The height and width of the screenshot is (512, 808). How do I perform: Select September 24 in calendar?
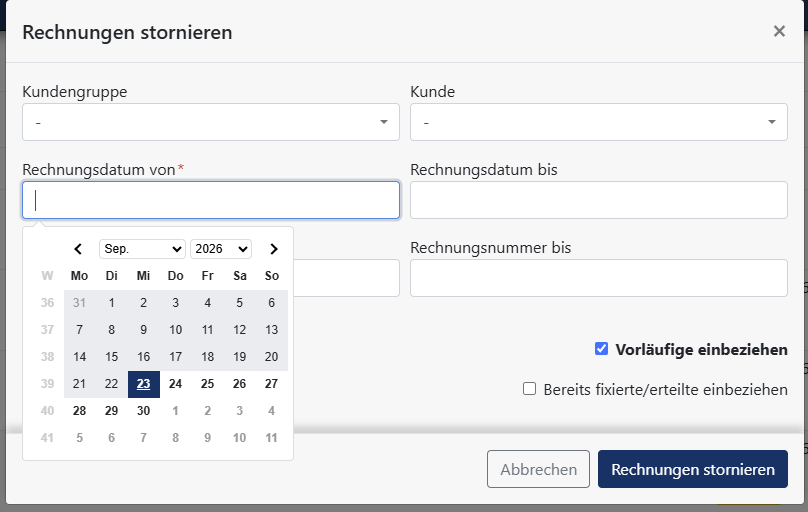[176, 384]
